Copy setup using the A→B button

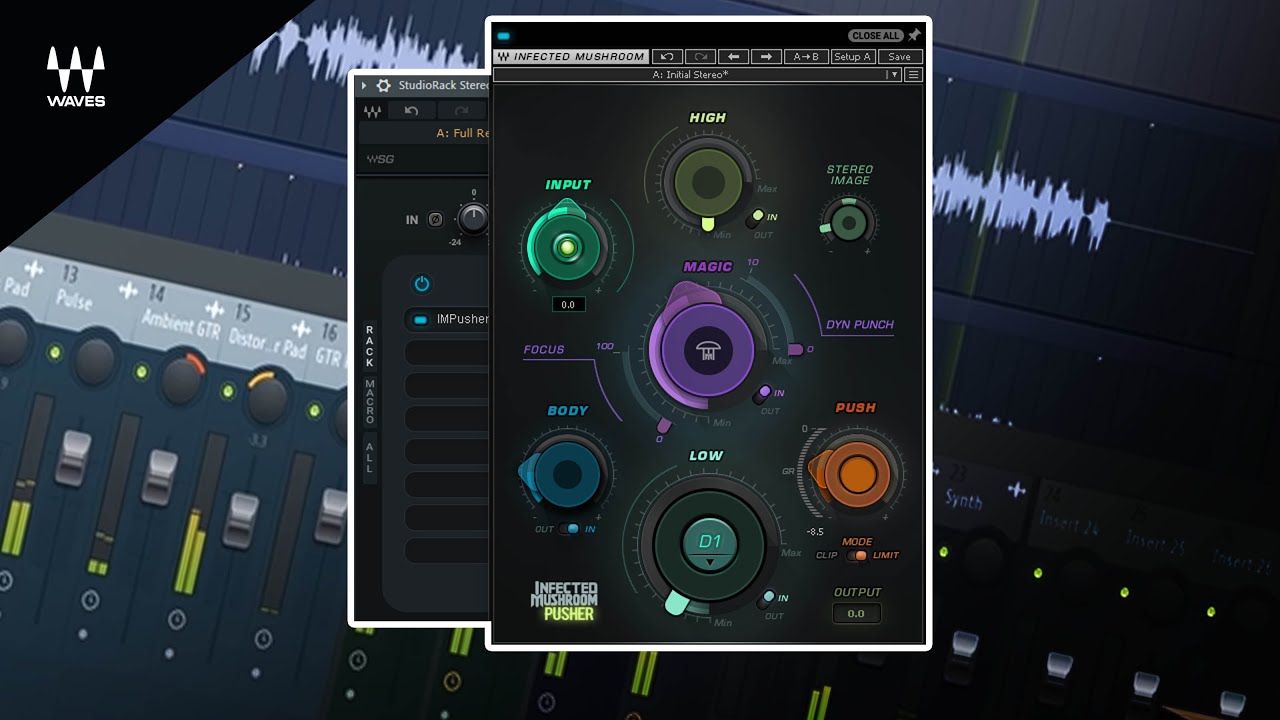pyautogui.click(x=806, y=57)
